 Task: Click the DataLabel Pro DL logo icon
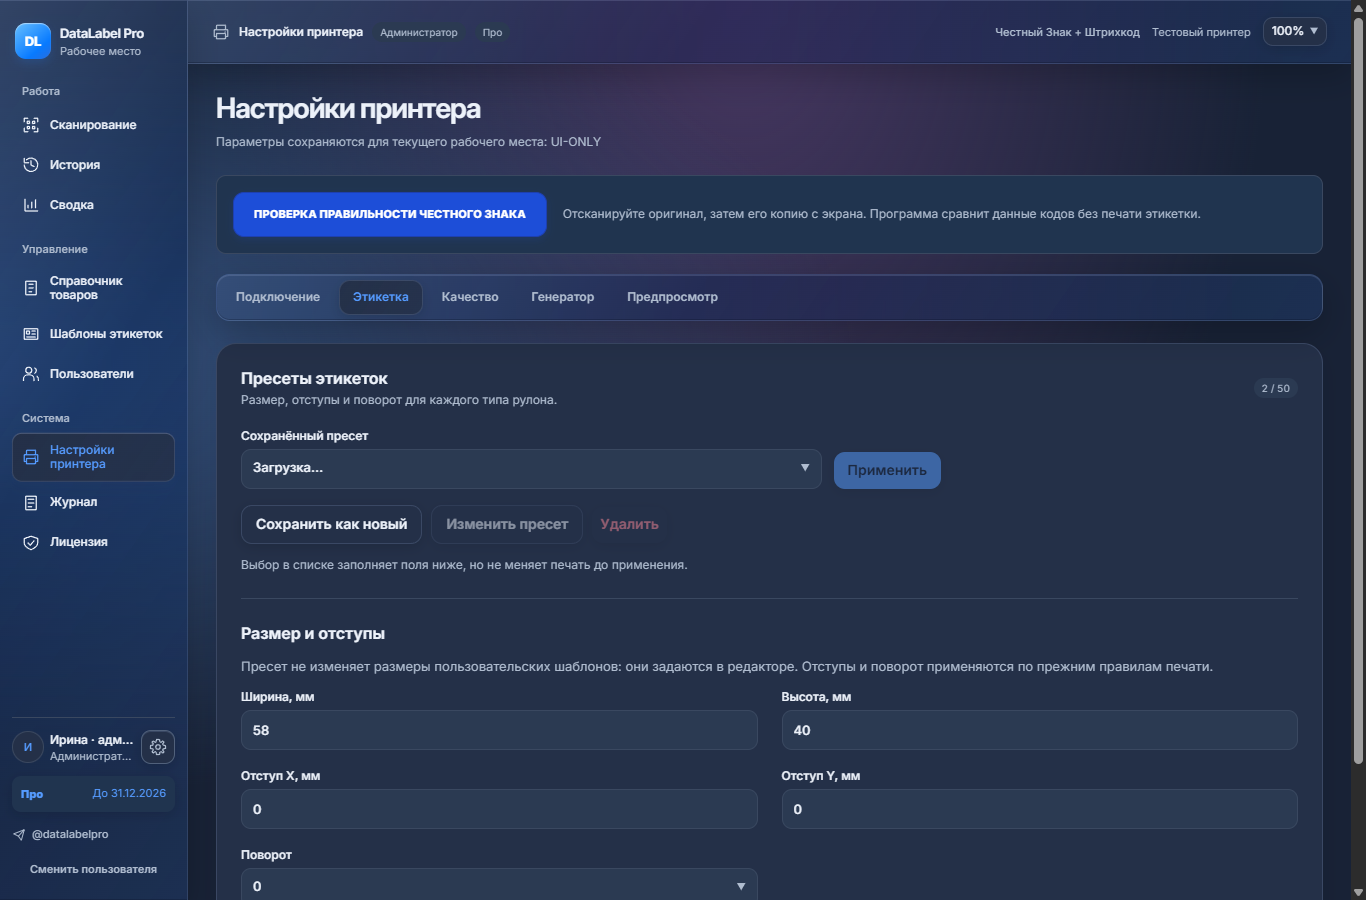click(33, 41)
